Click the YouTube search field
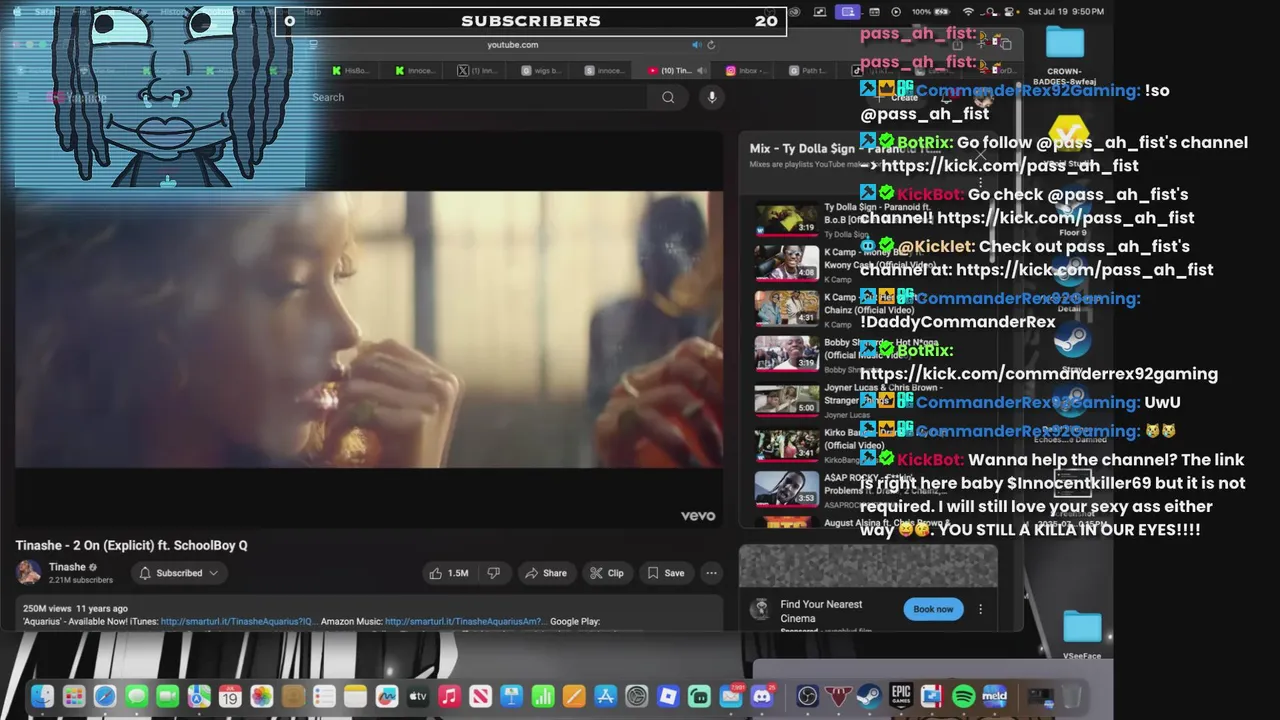Viewport: 1280px width, 720px height. (475, 97)
